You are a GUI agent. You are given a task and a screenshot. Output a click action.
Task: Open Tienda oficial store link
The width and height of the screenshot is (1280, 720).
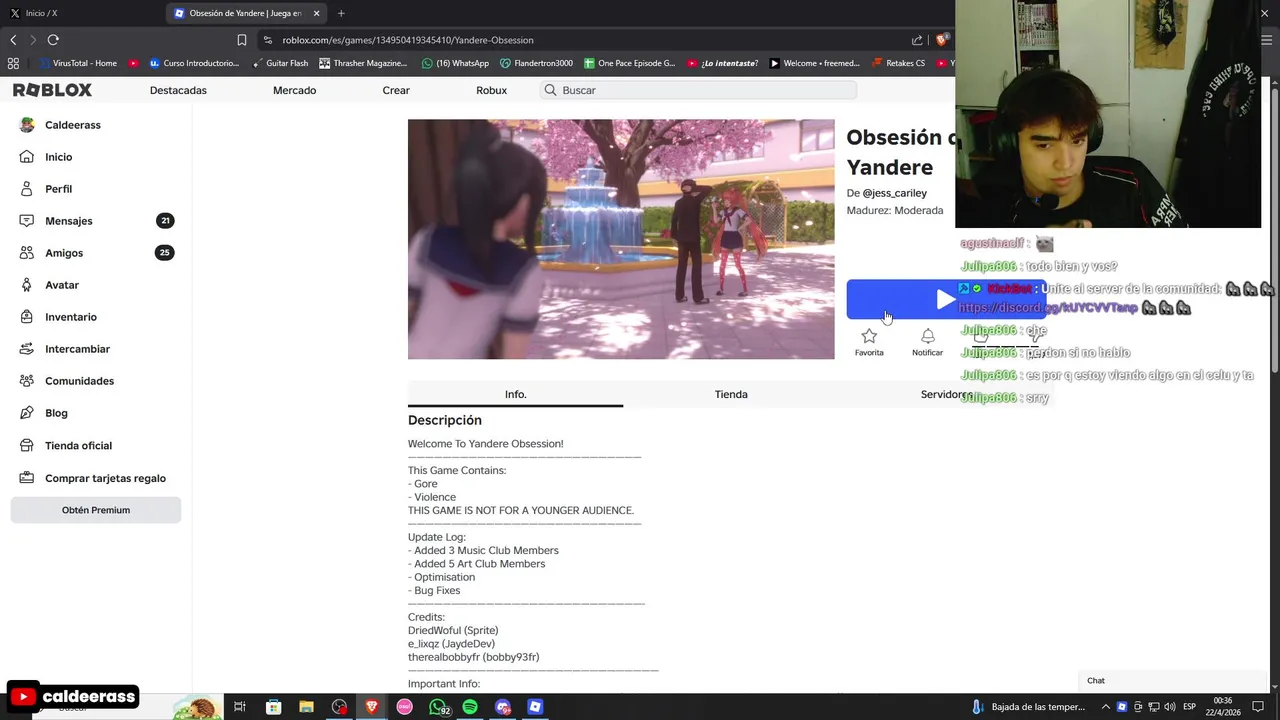[78, 446]
